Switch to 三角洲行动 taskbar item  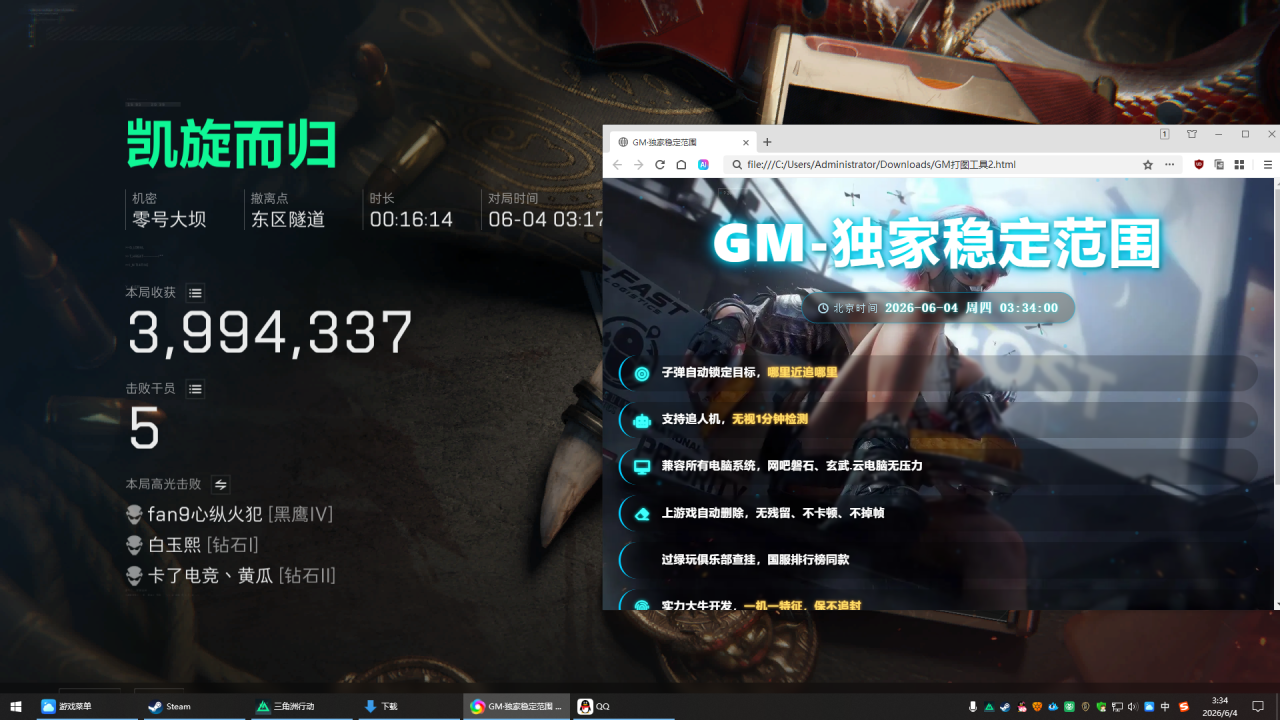tap(302, 706)
